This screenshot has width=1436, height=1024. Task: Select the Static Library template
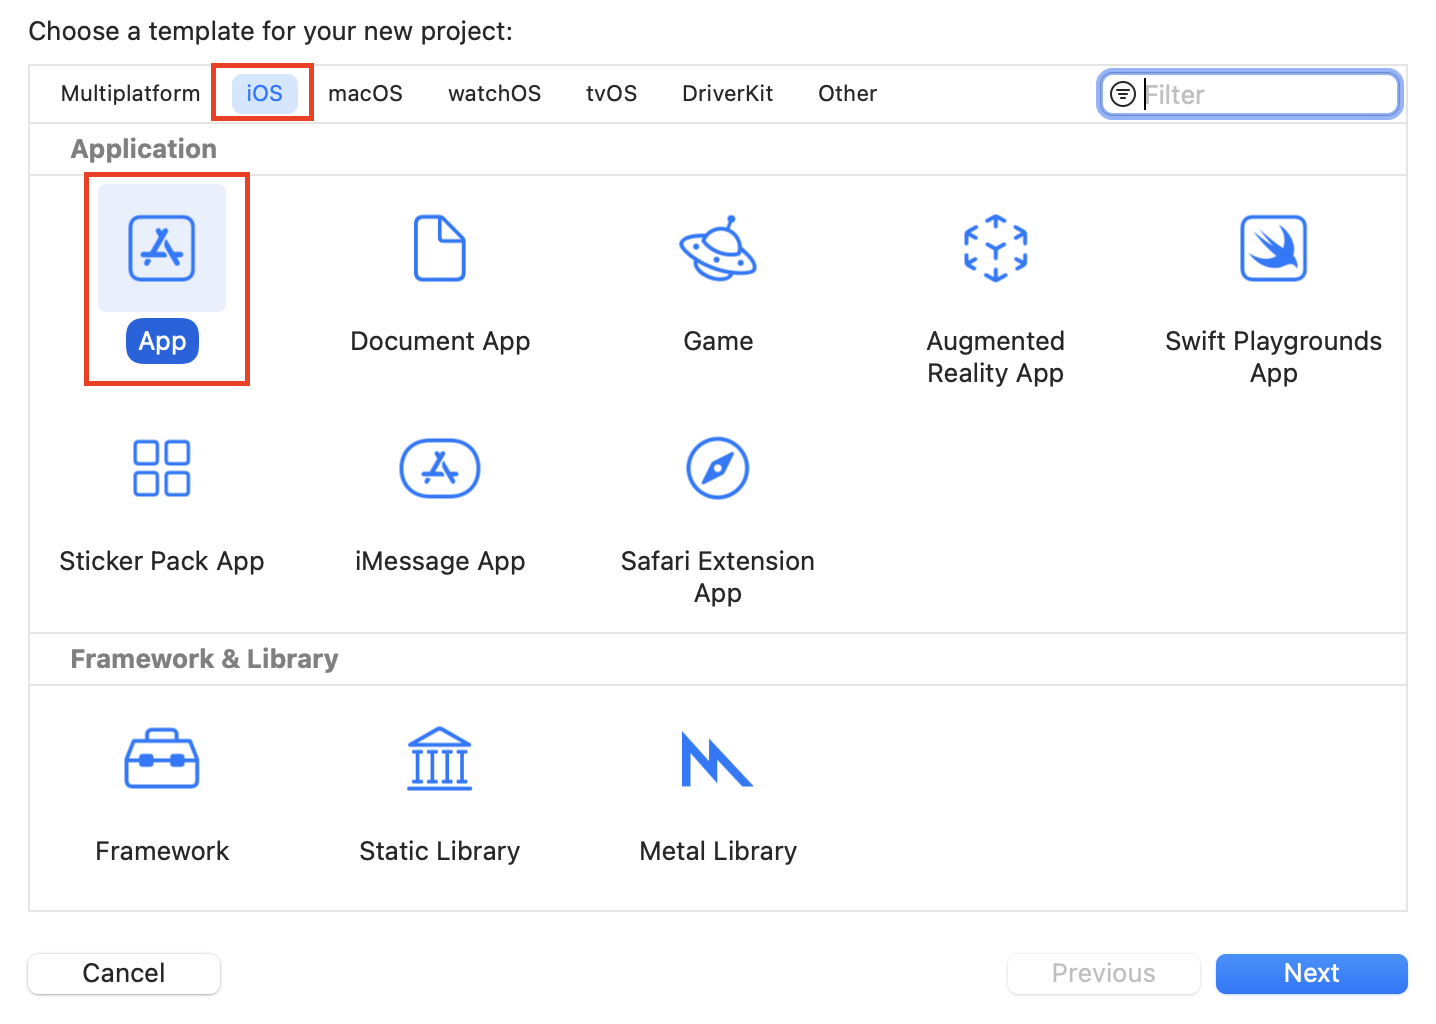(440, 758)
